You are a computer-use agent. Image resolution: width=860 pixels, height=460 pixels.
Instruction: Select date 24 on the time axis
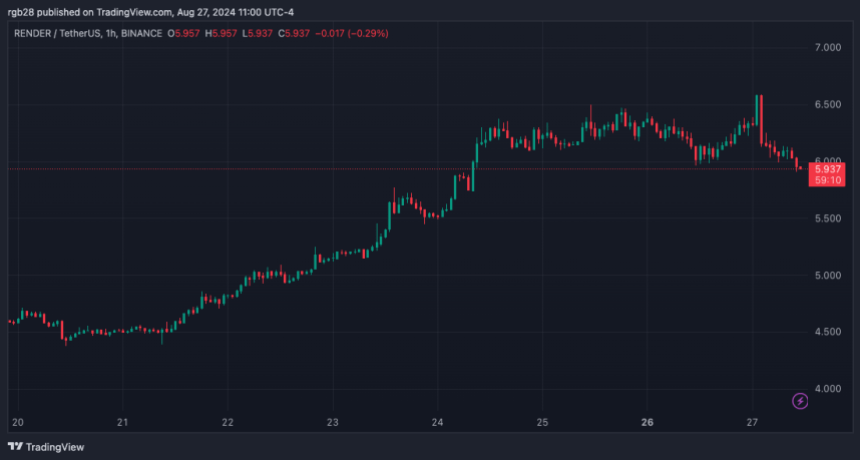click(x=438, y=421)
